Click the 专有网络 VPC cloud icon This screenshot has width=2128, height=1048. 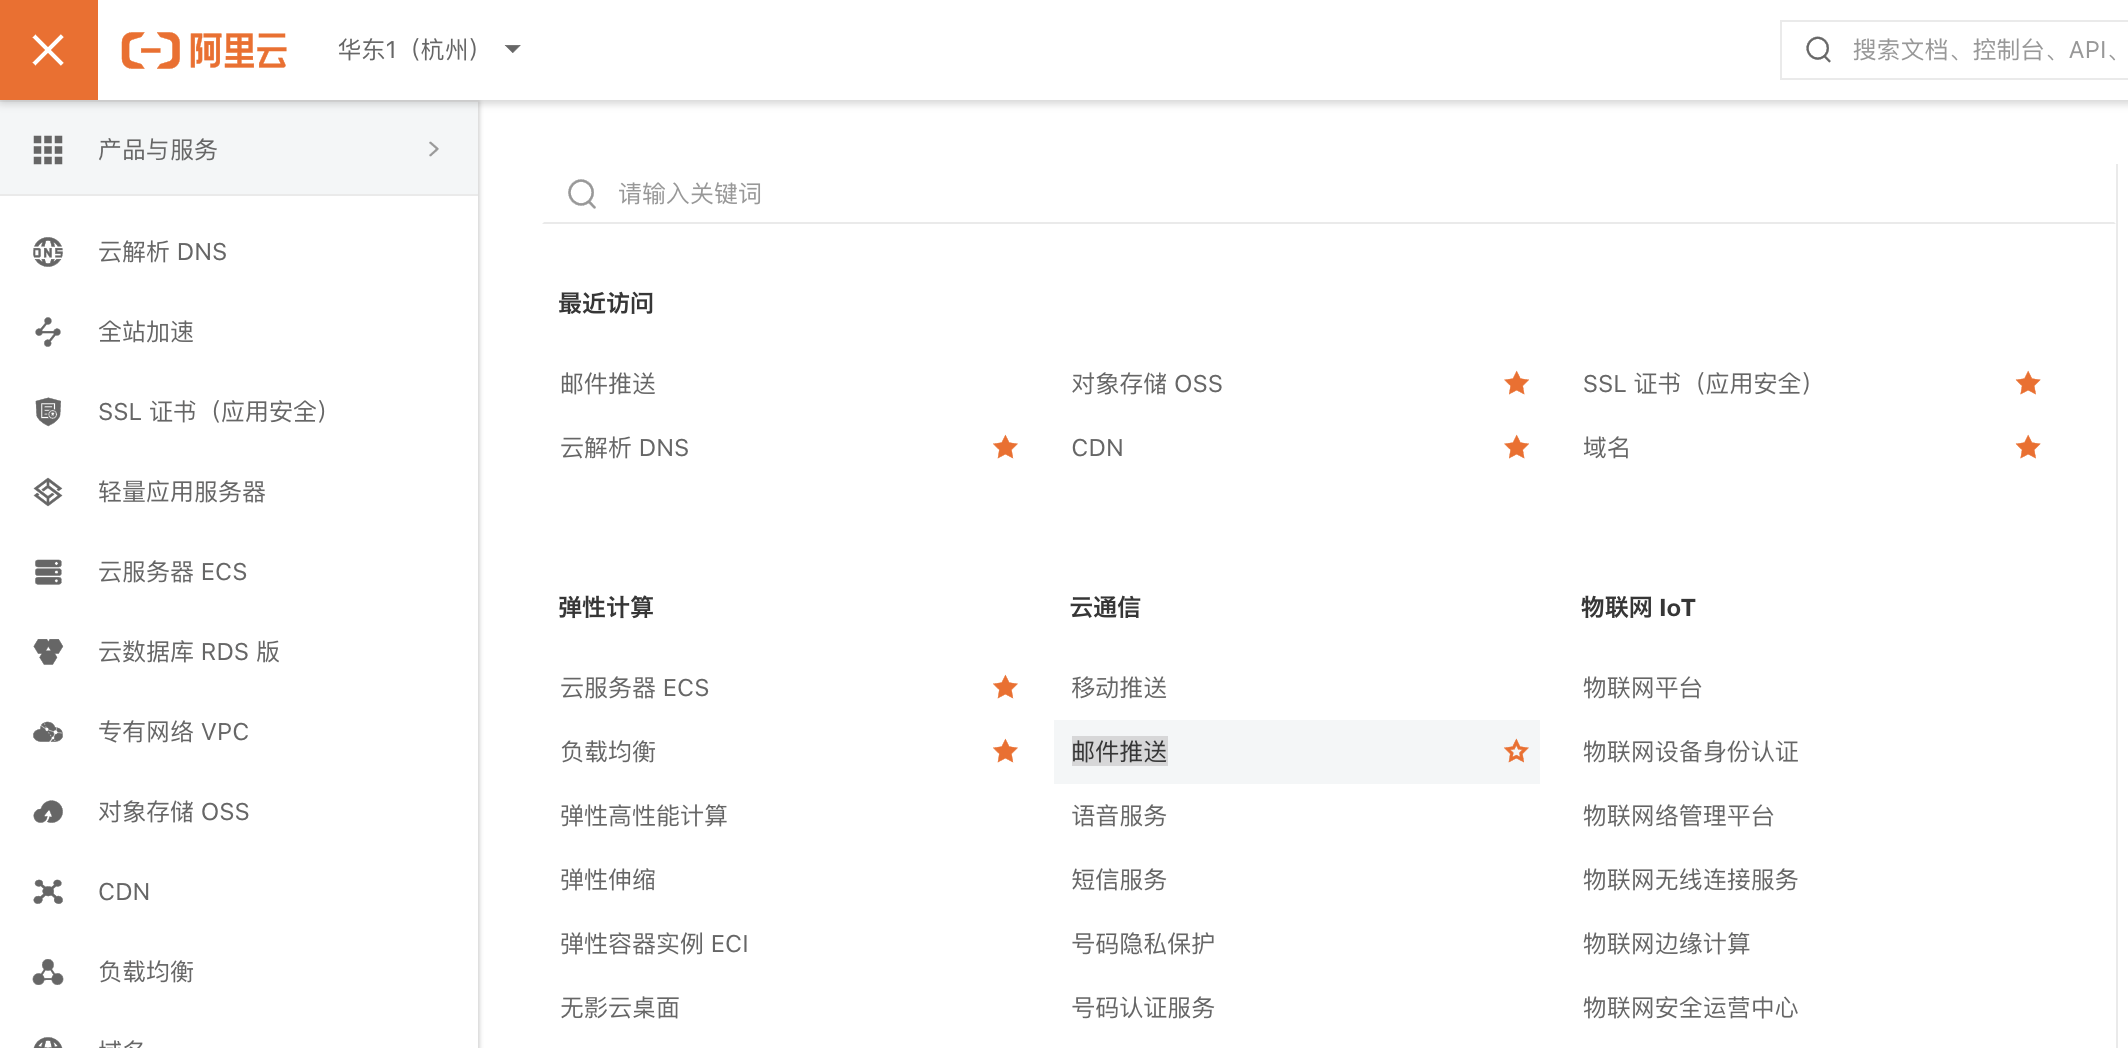tap(48, 732)
